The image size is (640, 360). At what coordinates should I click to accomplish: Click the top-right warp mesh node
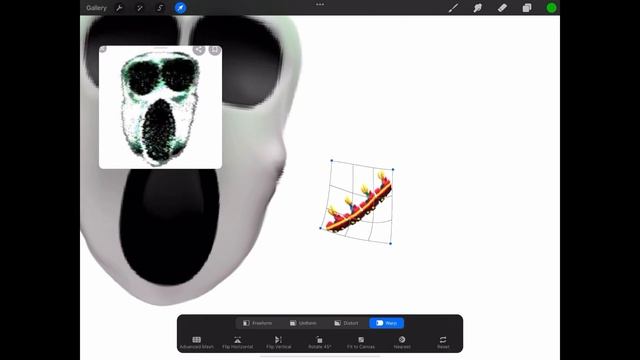pos(393,169)
